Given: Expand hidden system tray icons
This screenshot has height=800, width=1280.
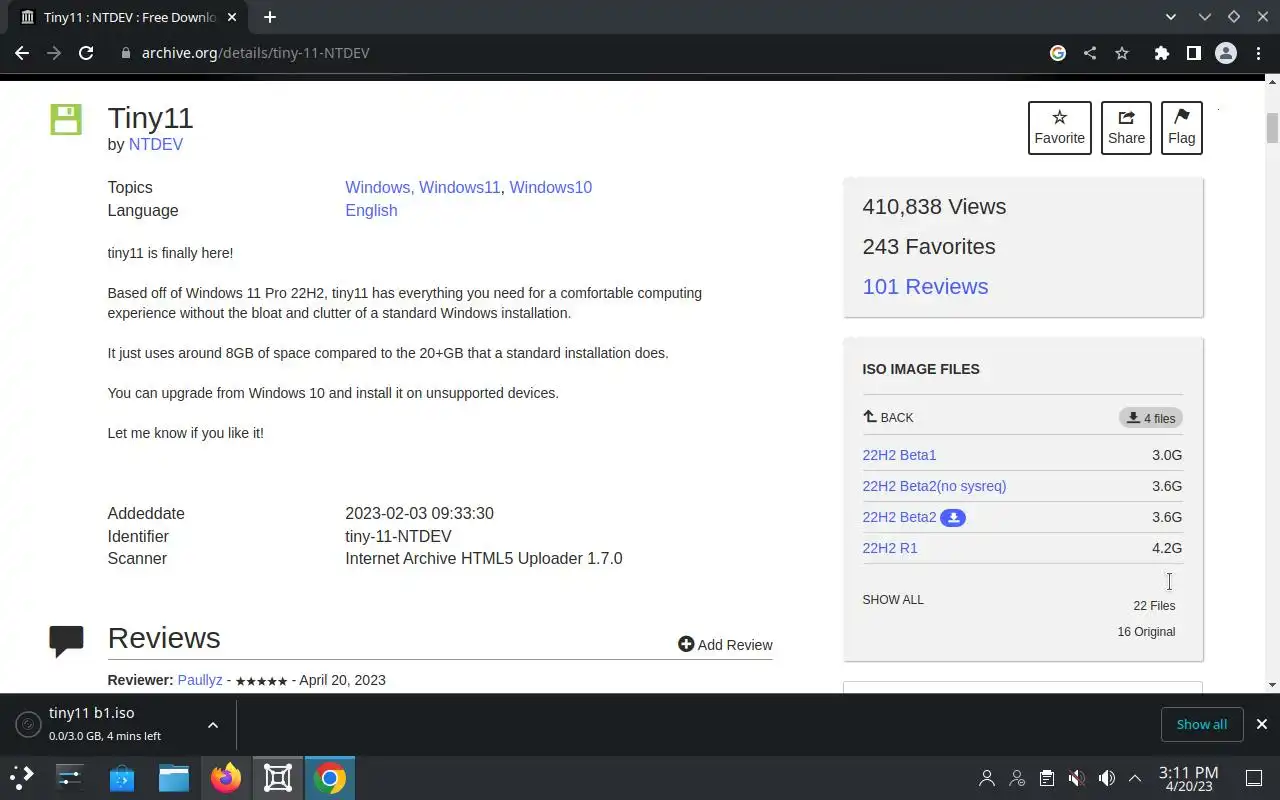Looking at the screenshot, I should [x=1135, y=778].
